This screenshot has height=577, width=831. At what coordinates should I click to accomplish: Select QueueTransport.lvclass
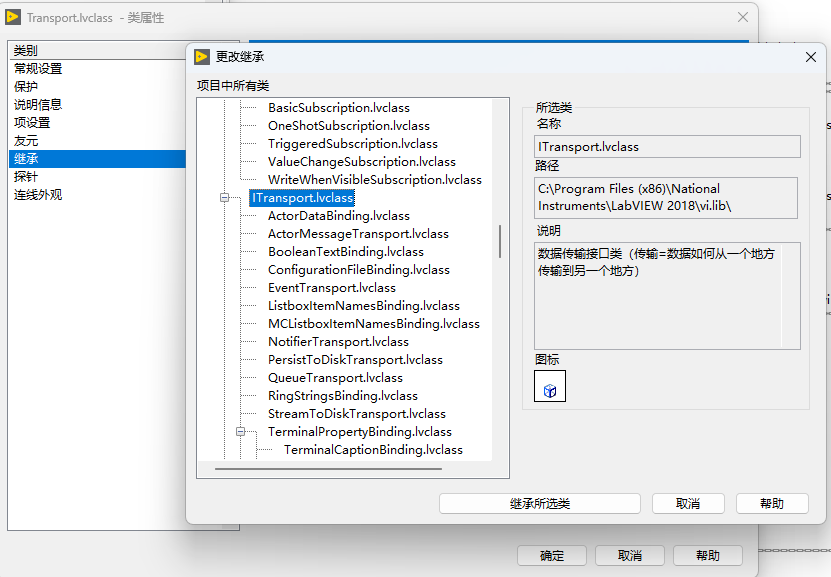point(335,378)
